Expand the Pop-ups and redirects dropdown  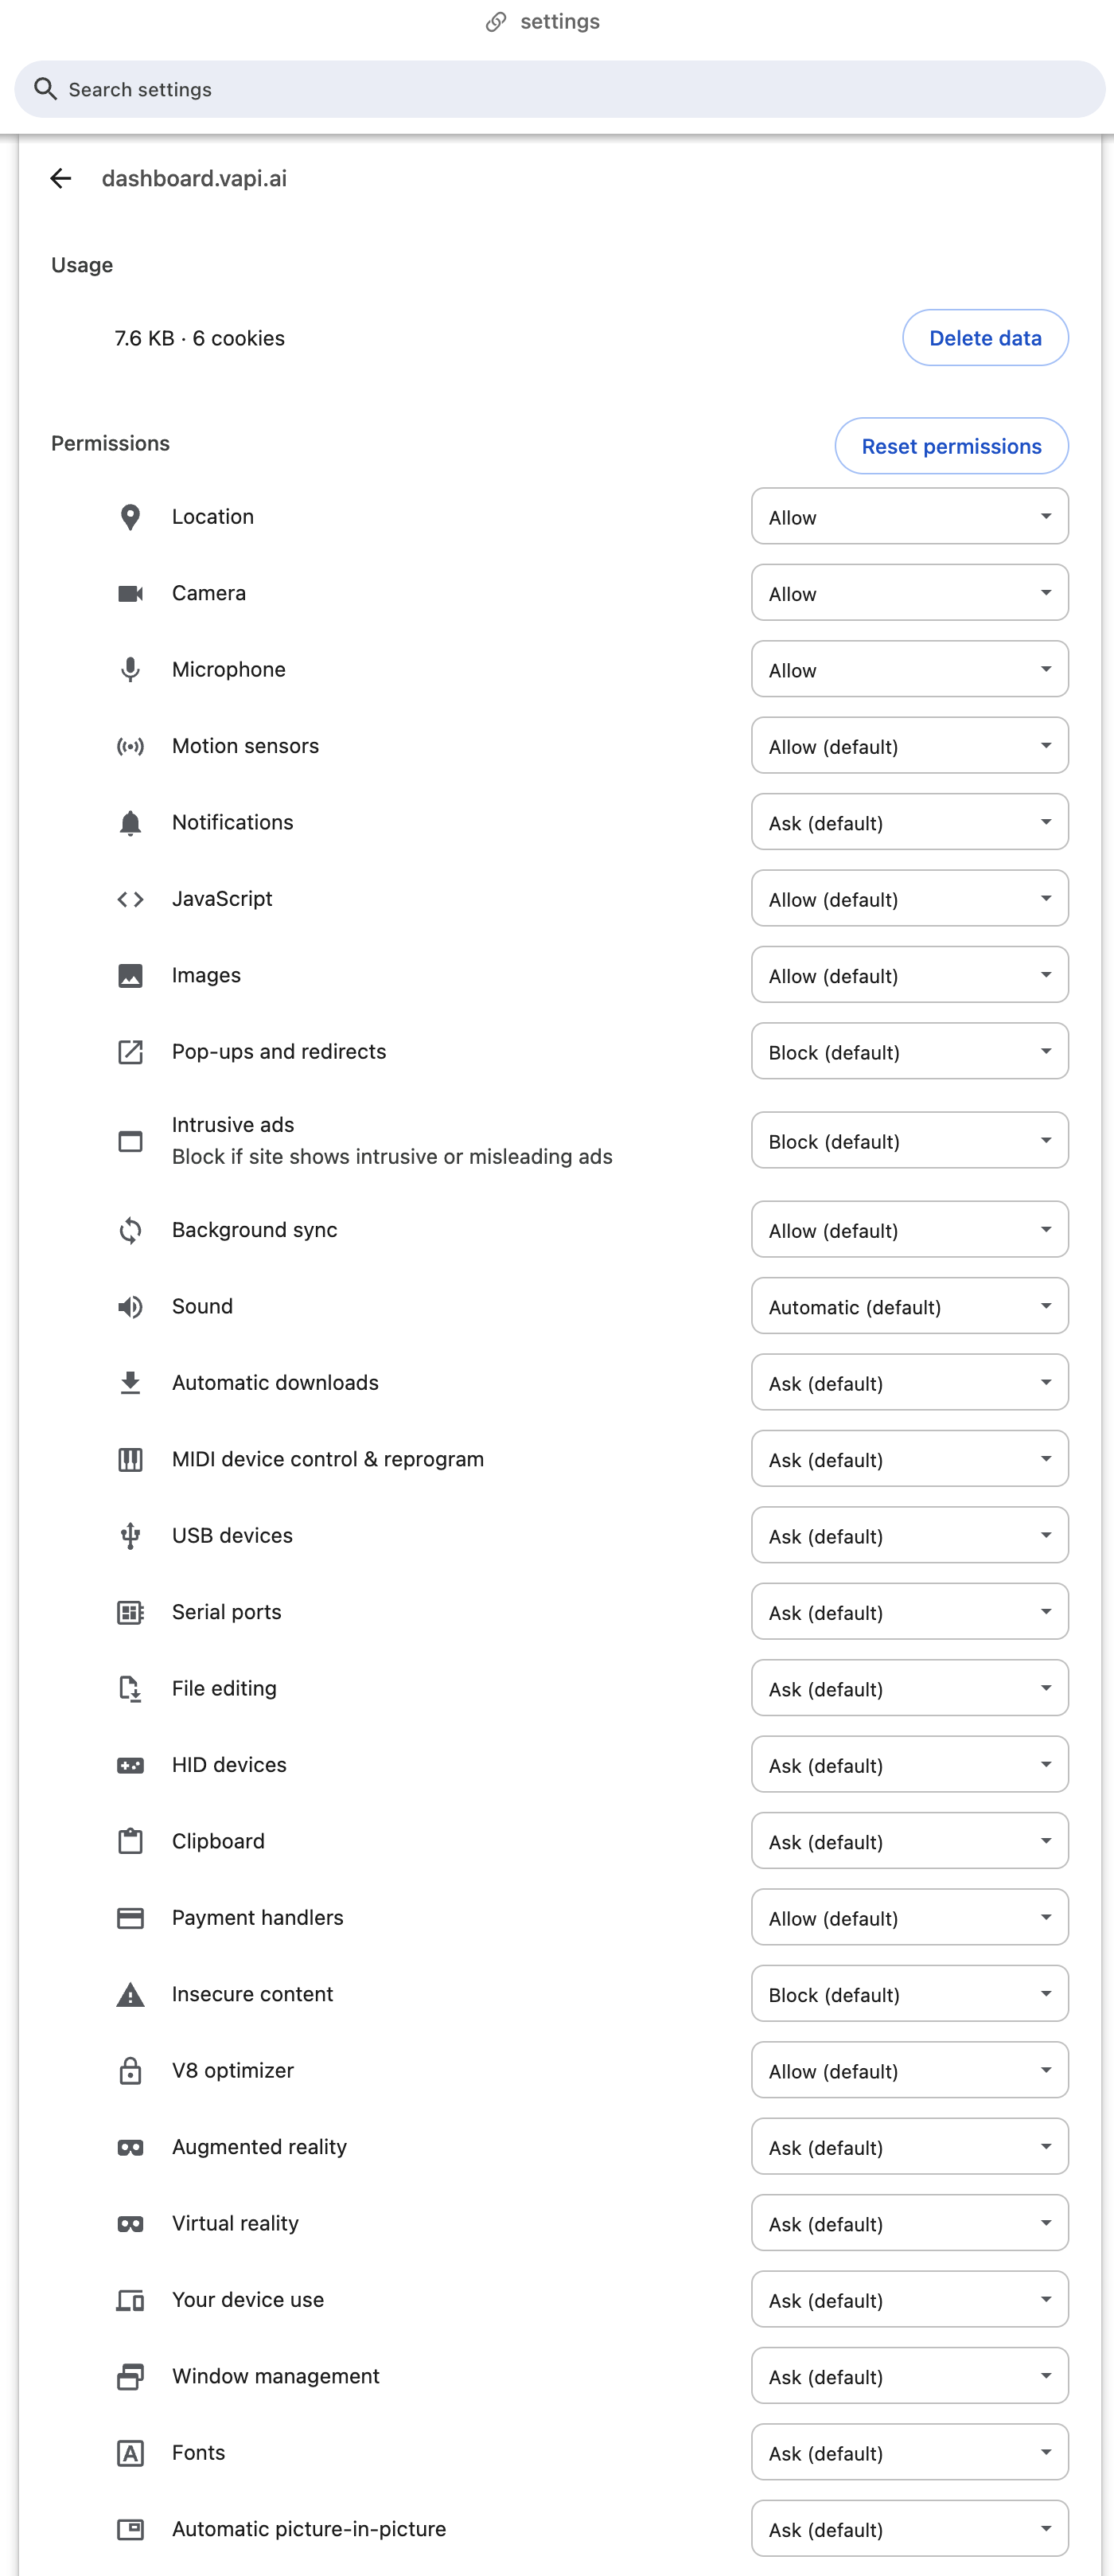pyautogui.click(x=909, y=1051)
